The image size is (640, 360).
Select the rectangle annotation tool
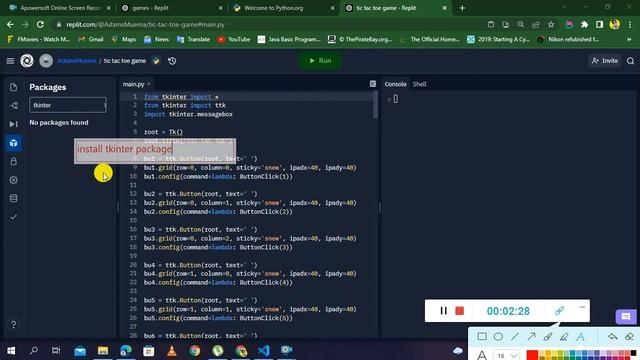coord(482,337)
